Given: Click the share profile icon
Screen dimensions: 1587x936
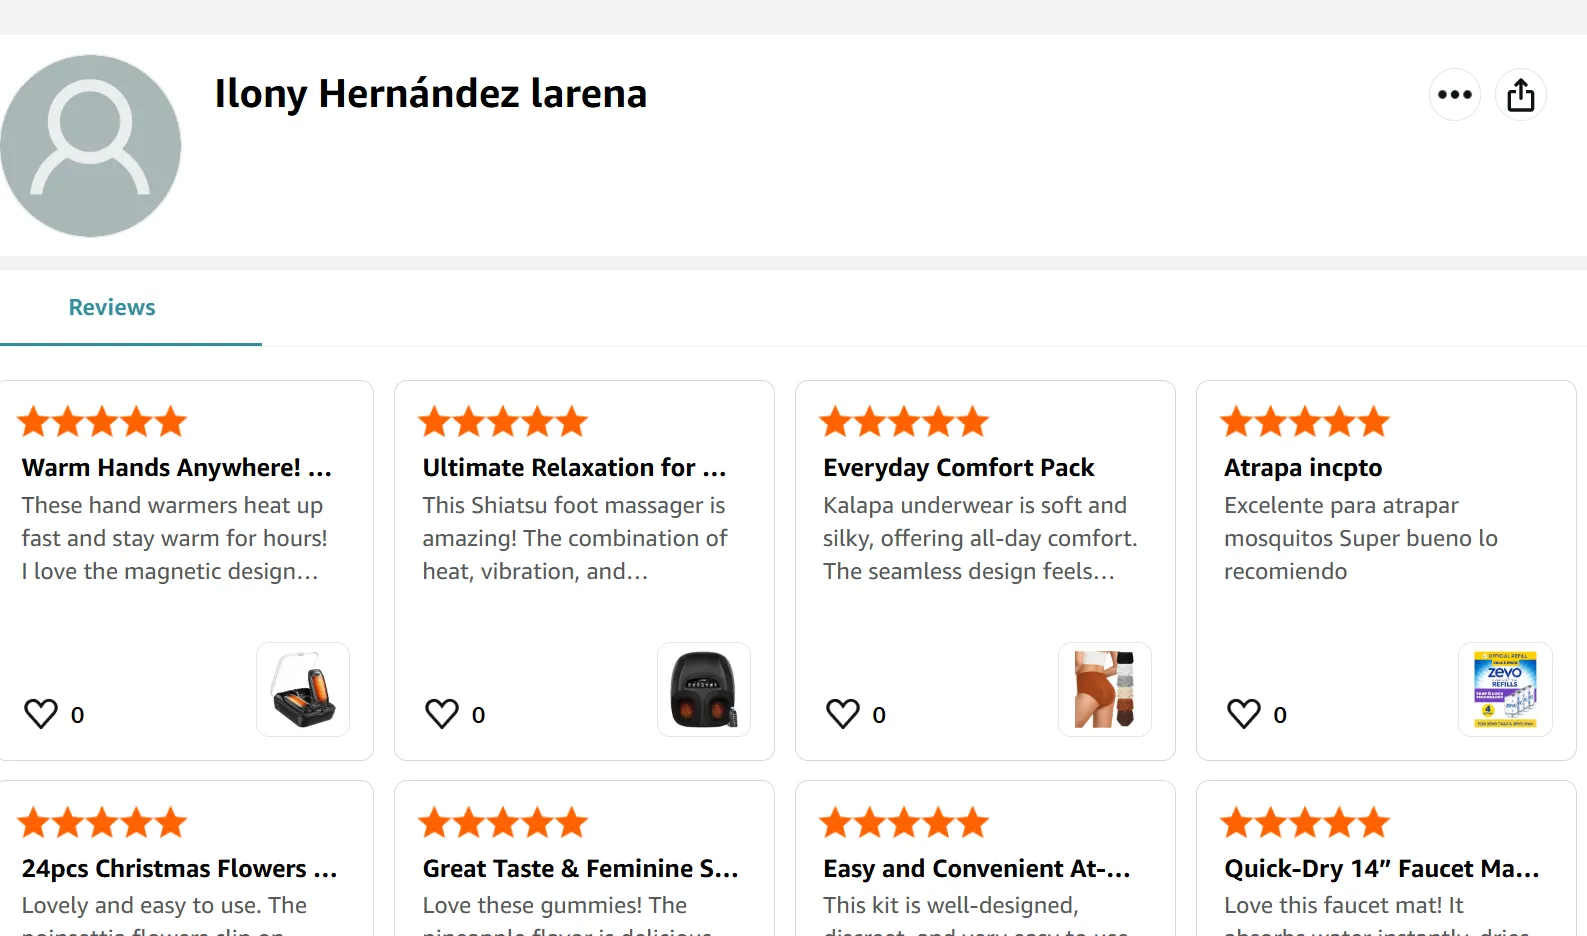Looking at the screenshot, I should (1520, 95).
